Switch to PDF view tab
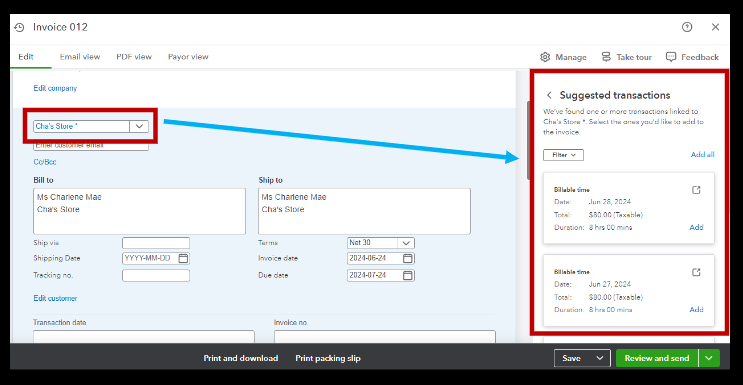The height and width of the screenshot is (385, 743). coord(134,57)
